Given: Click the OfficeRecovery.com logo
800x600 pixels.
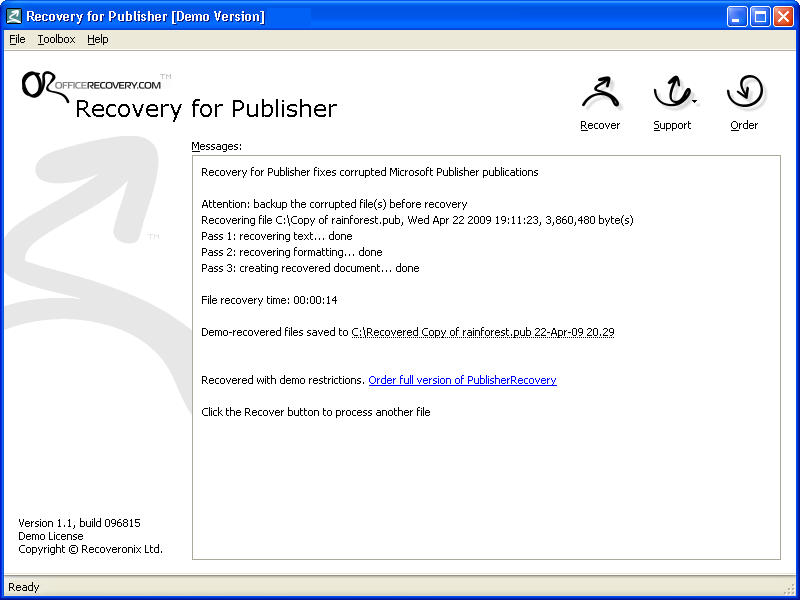Looking at the screenshot, I should (96, 87).
